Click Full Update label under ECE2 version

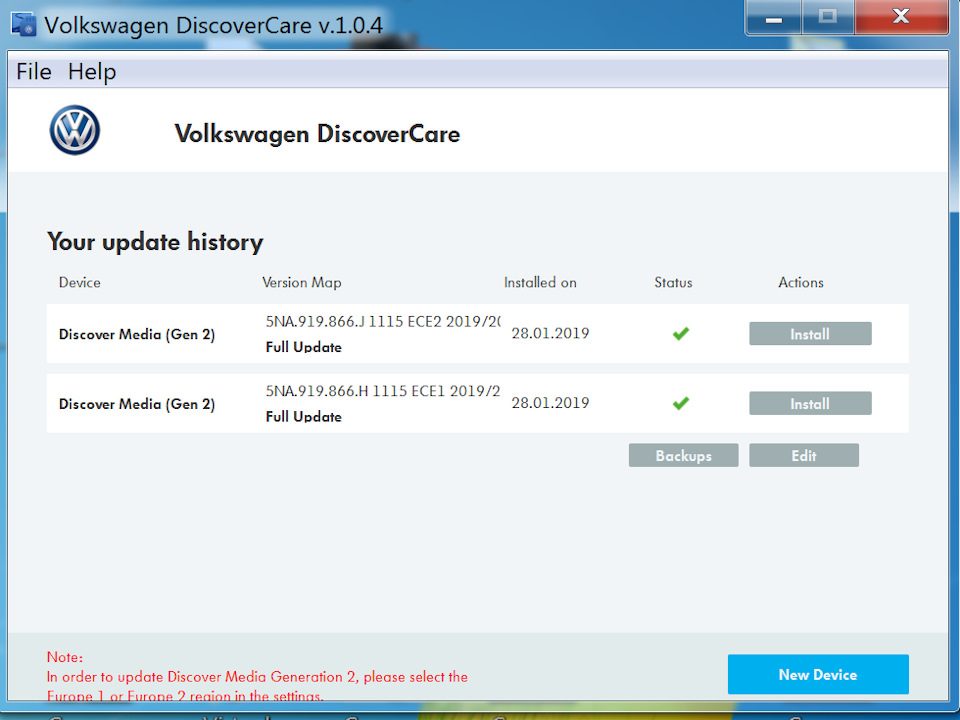(x=304, y=347)
